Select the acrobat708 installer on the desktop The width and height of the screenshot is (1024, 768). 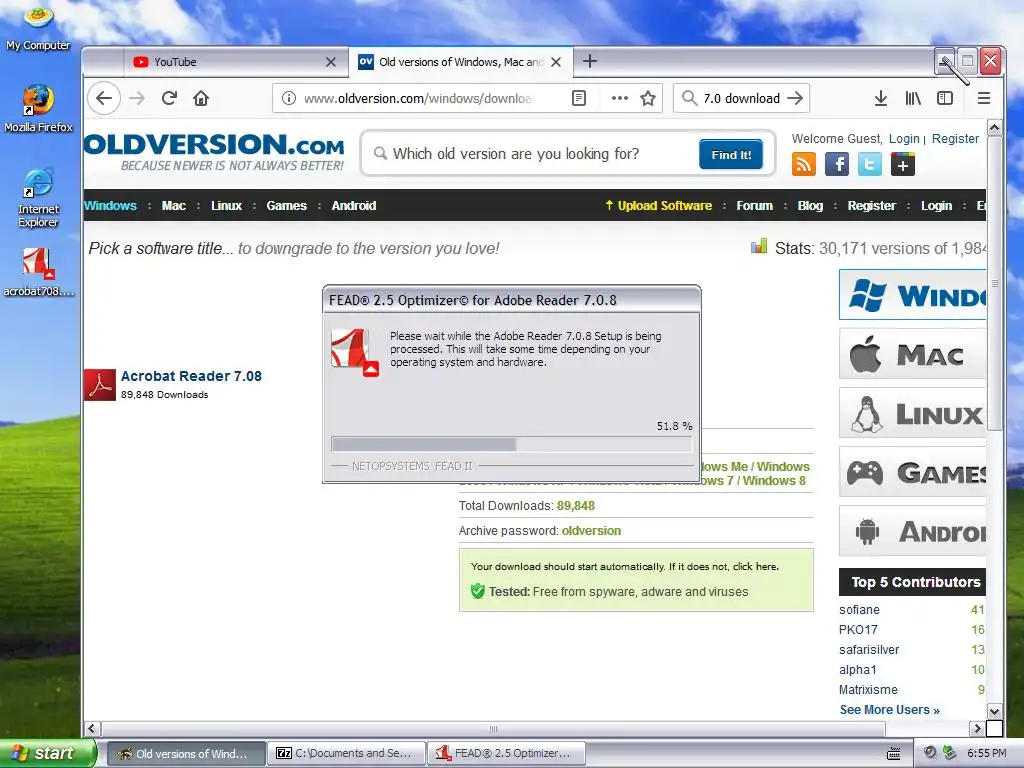coord(39,273)
